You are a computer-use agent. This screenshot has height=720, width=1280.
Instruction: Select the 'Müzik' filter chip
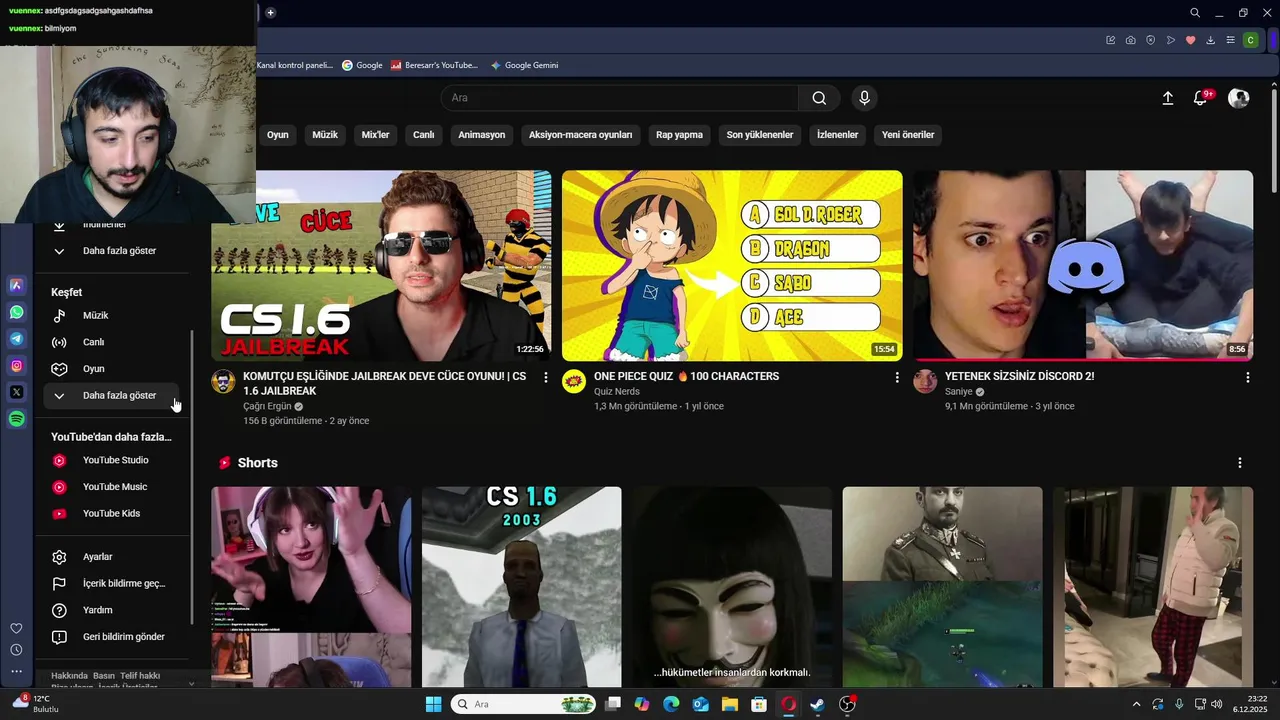325,135
